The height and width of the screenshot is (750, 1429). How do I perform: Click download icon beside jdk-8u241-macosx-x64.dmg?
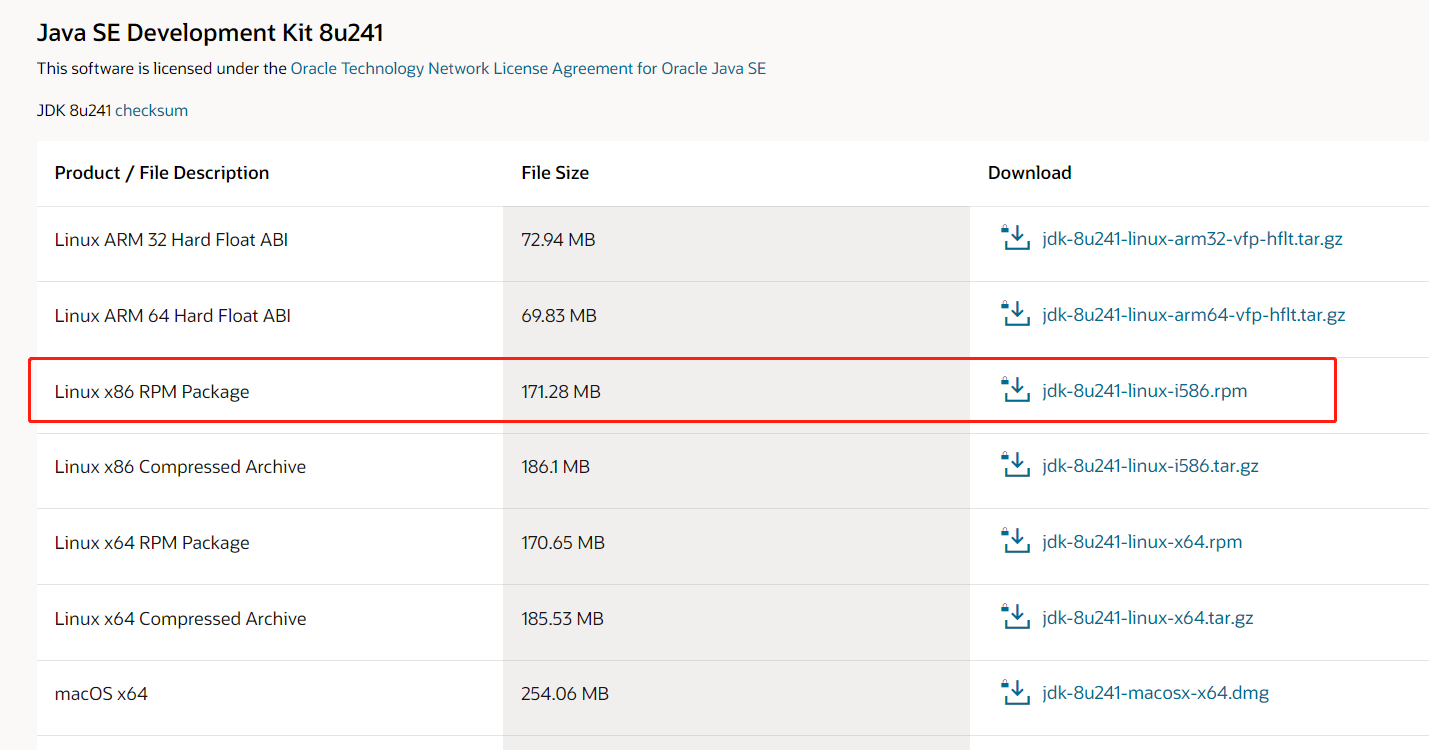[x=1015, y=692]
